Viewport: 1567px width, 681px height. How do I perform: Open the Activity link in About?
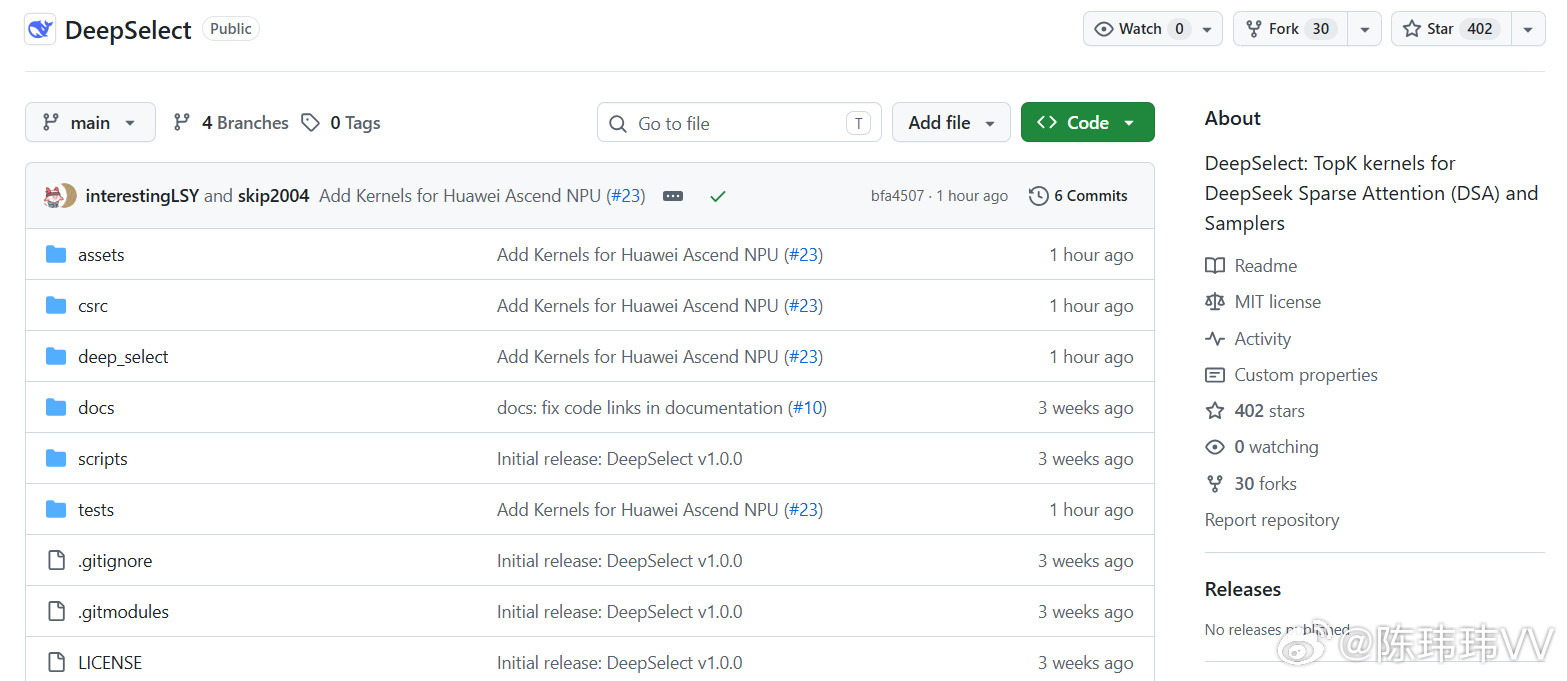coord(1263,339)
